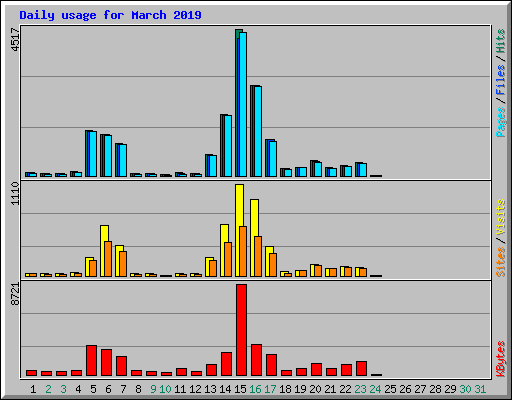Click the '1110' axis maximum label

[x=15, y=193]
